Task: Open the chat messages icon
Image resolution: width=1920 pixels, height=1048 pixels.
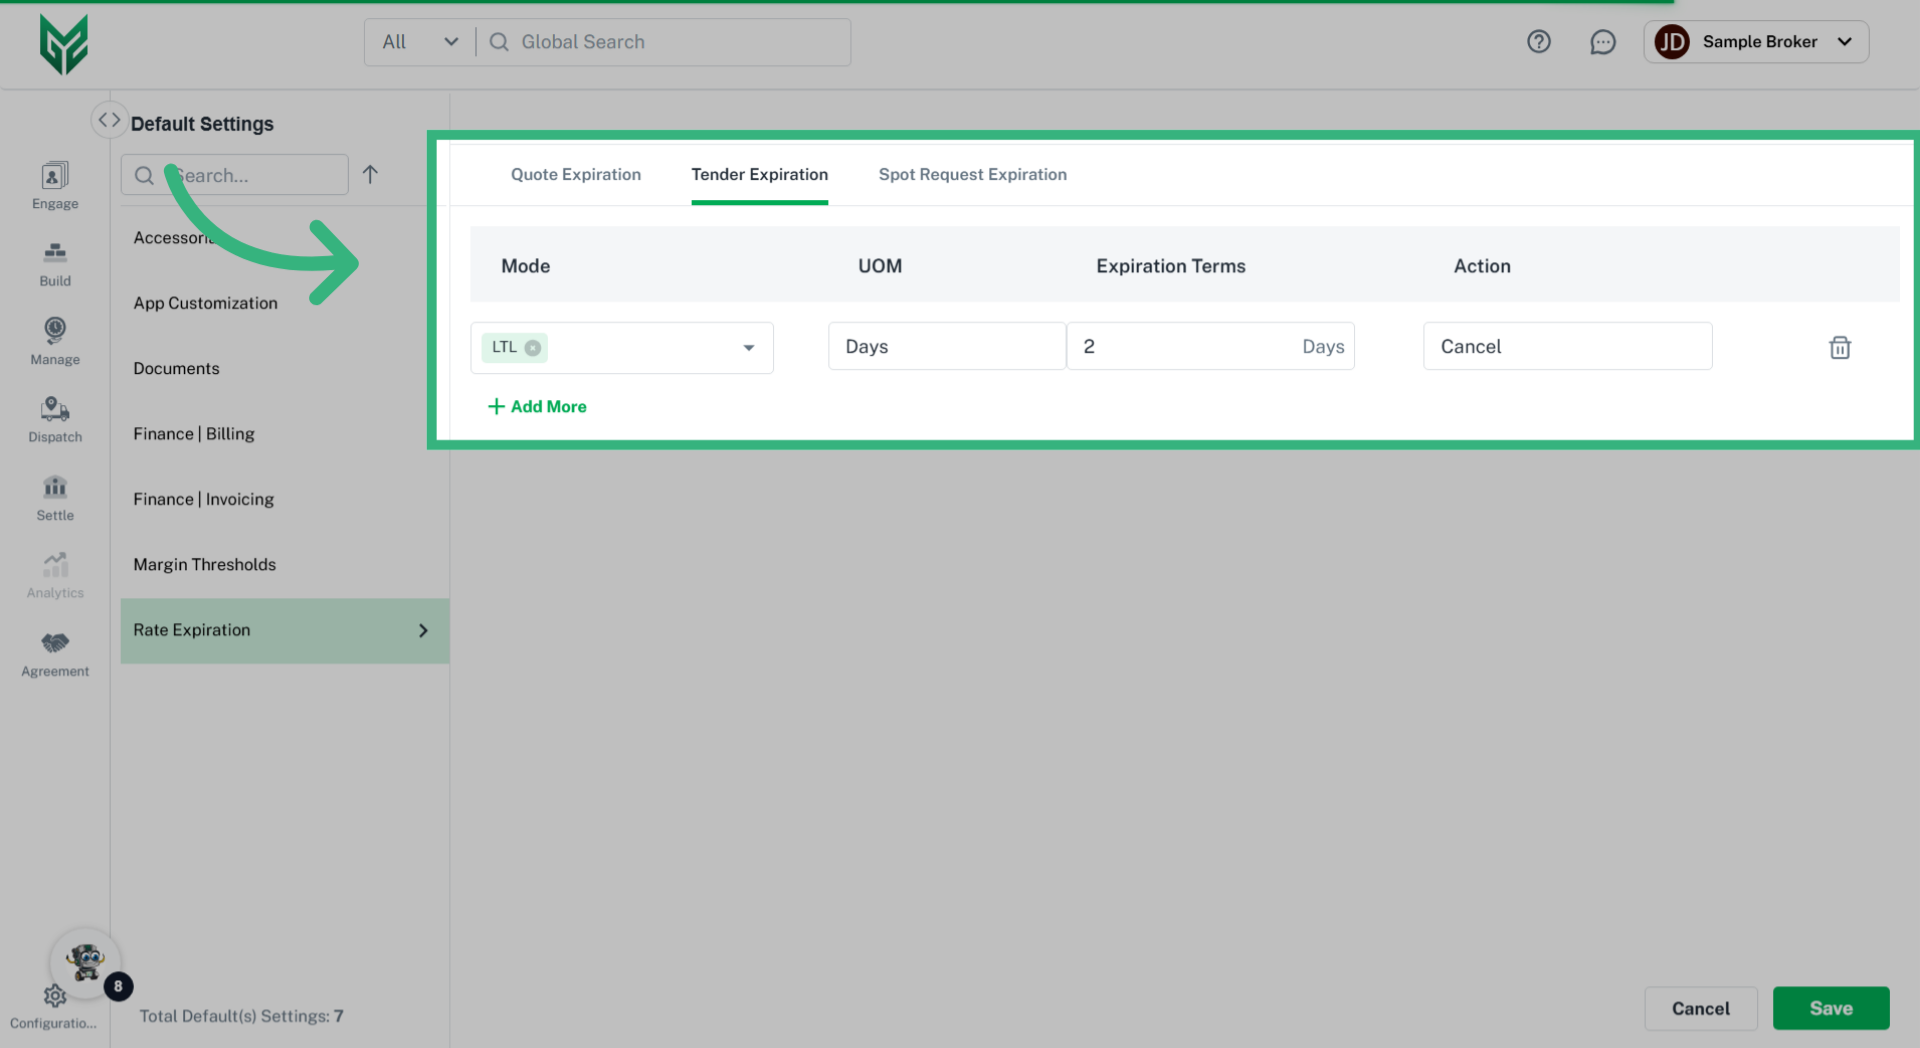Action: 1603,42
